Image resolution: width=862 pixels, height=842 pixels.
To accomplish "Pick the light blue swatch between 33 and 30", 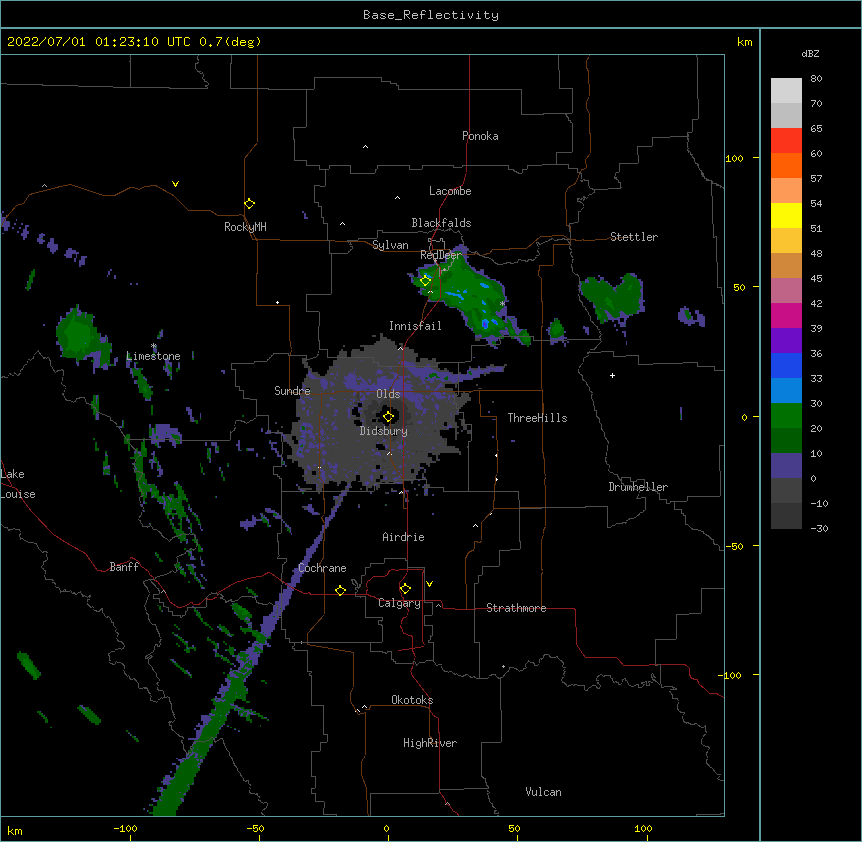I will 786,391.
